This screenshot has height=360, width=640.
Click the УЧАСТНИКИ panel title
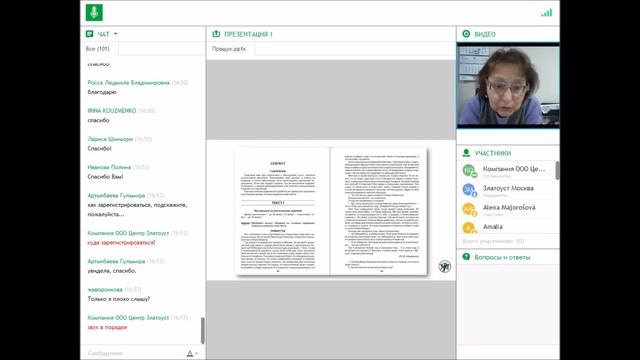coord(493,153)
